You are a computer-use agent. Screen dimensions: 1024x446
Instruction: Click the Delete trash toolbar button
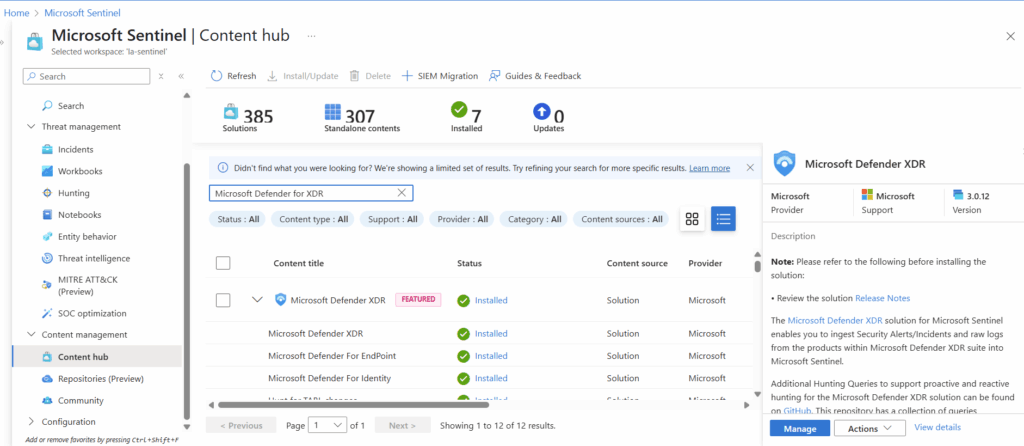[370, 76]
